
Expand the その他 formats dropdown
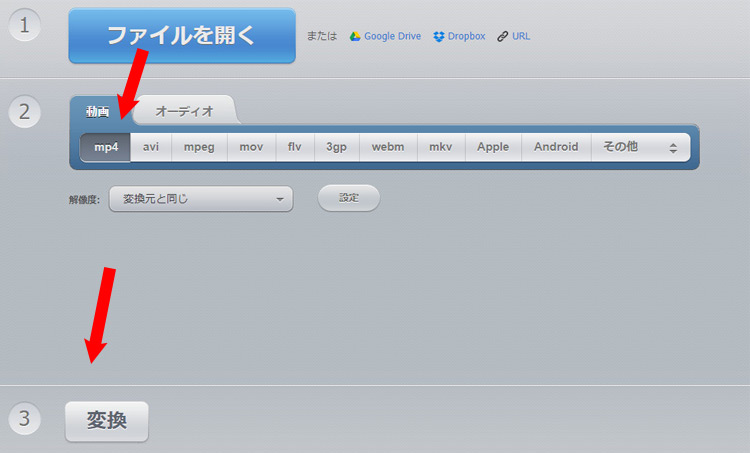[x=640, y=147]
